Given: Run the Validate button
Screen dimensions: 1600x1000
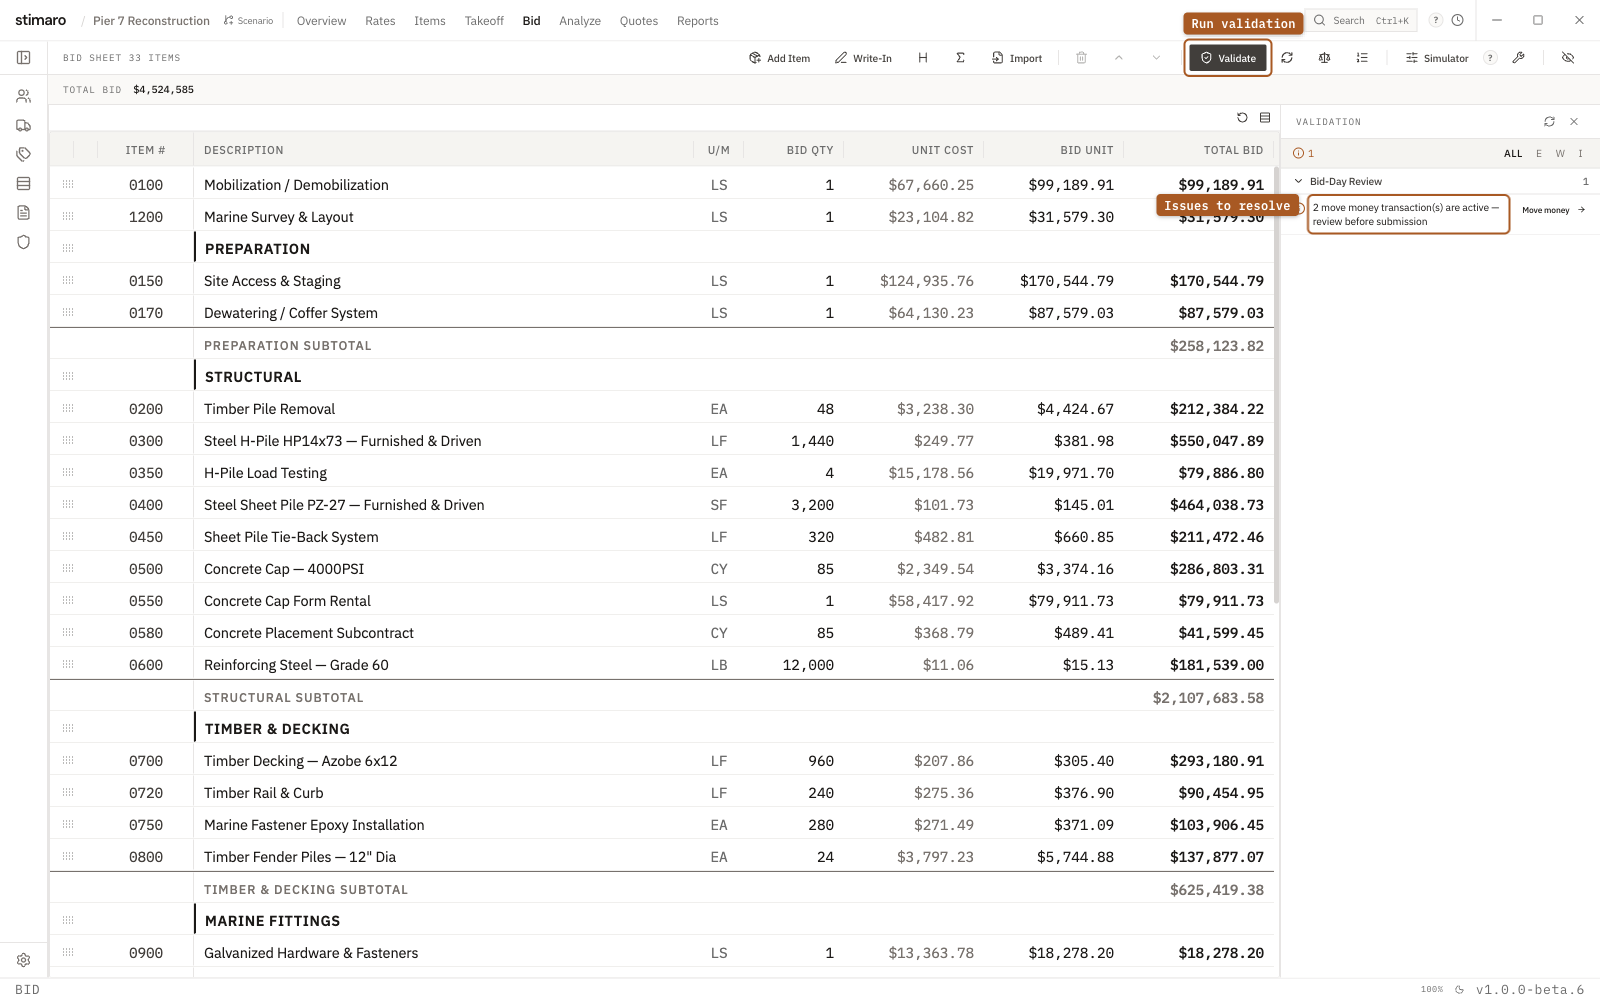Looking at the screenshot, I should (1228, 58).
